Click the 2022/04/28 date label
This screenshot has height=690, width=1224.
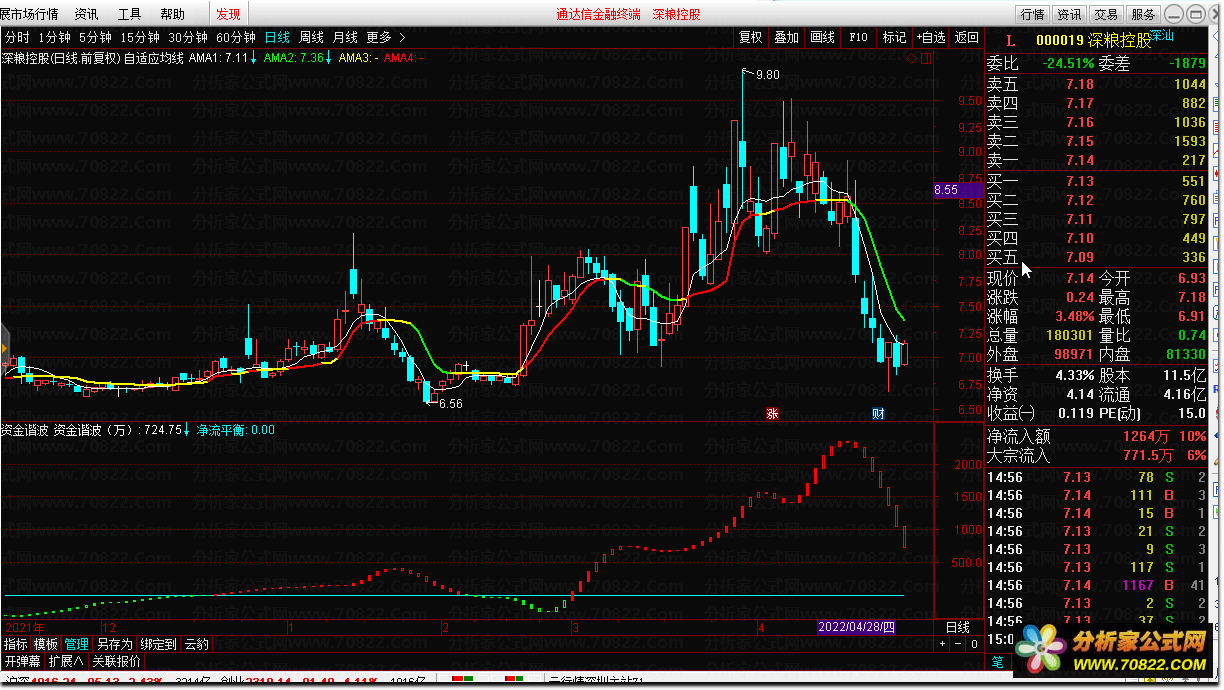click(856, 627)
